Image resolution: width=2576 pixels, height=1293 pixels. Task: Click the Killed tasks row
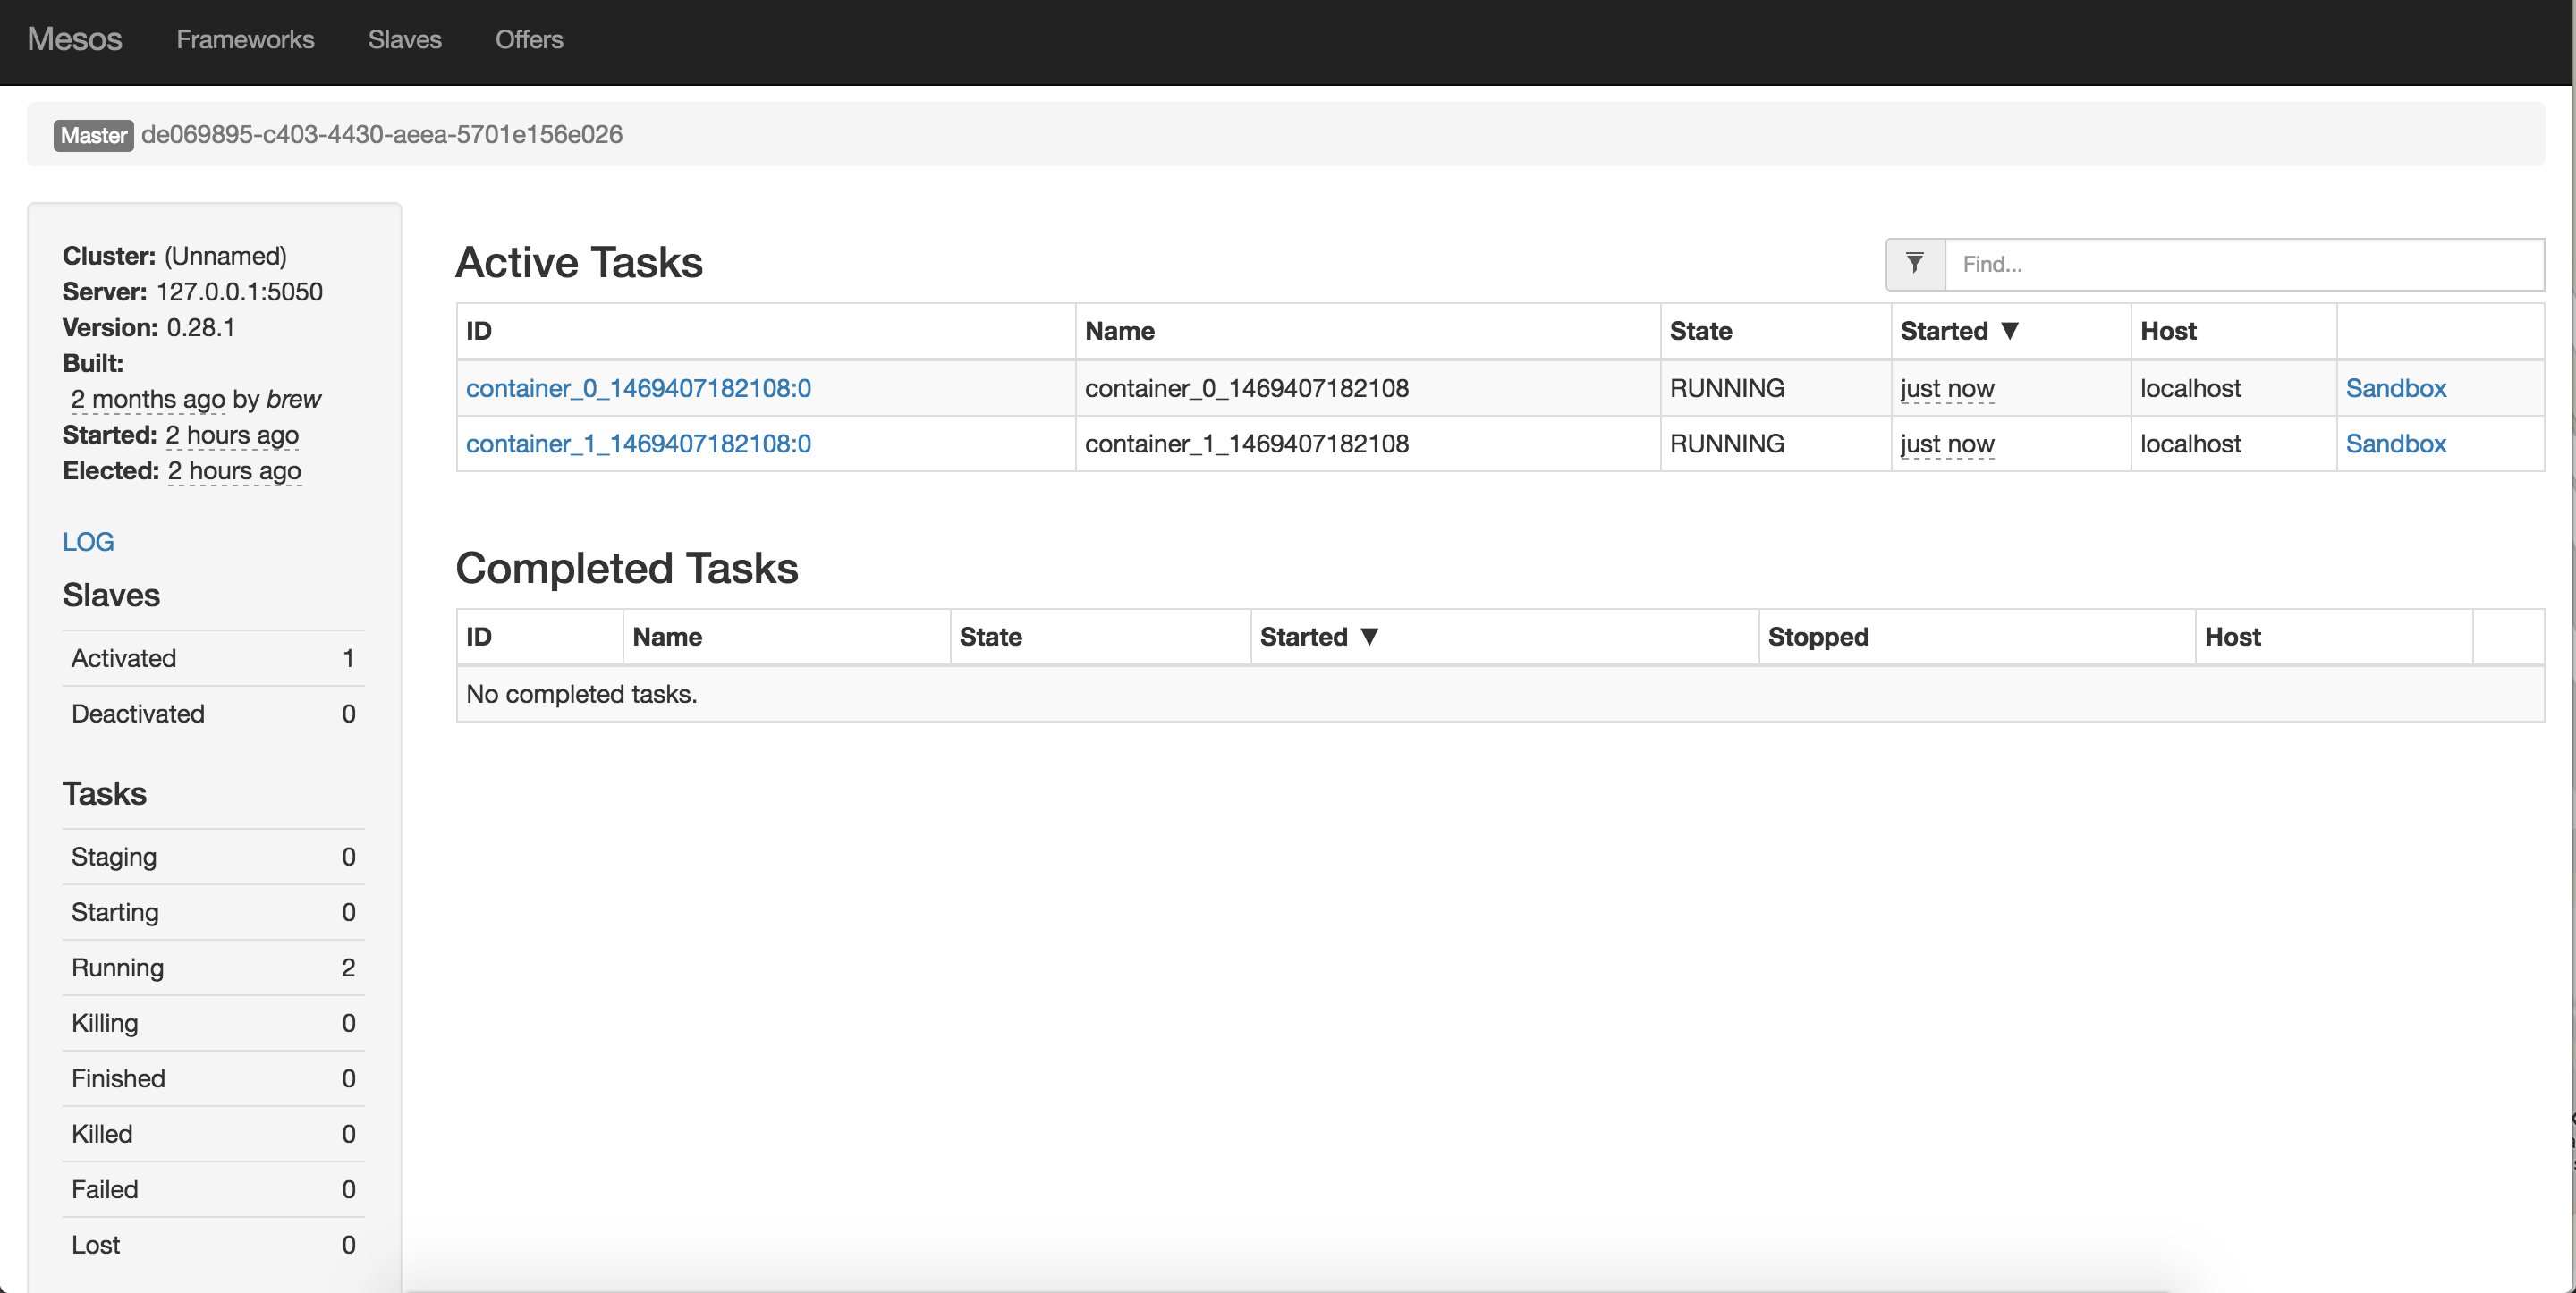[x=213, y=1134]
